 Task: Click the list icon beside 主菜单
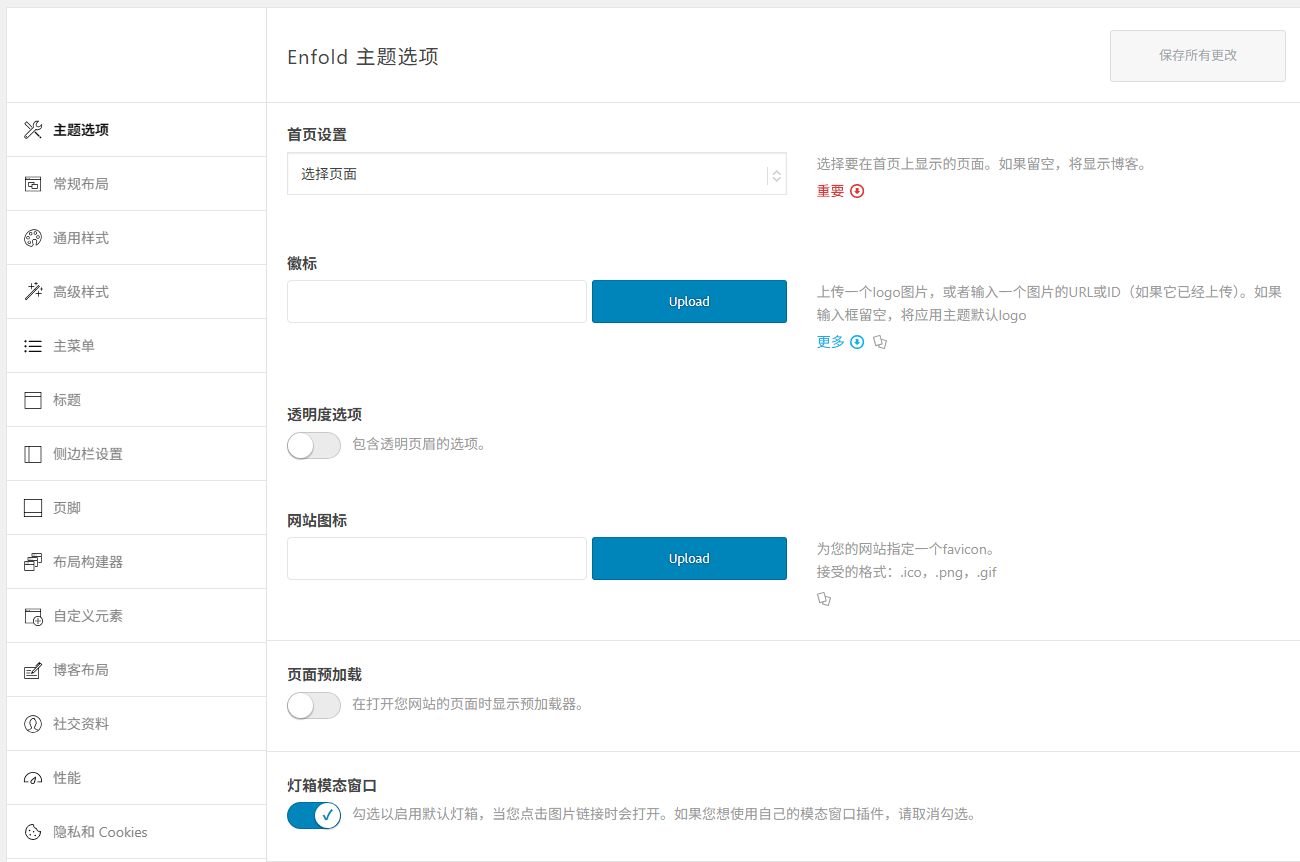(x=33, y=346)
